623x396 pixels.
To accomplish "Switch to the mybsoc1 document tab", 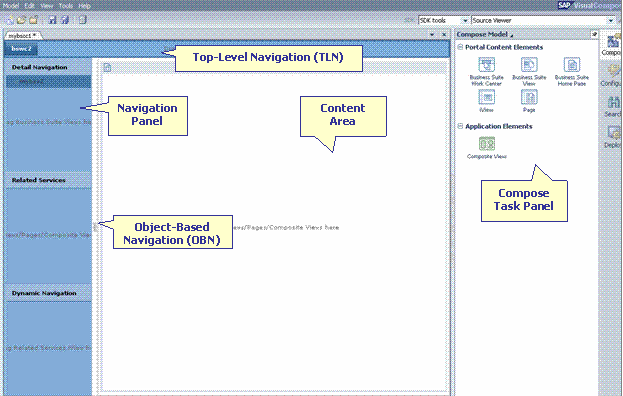I will [22, 35].
